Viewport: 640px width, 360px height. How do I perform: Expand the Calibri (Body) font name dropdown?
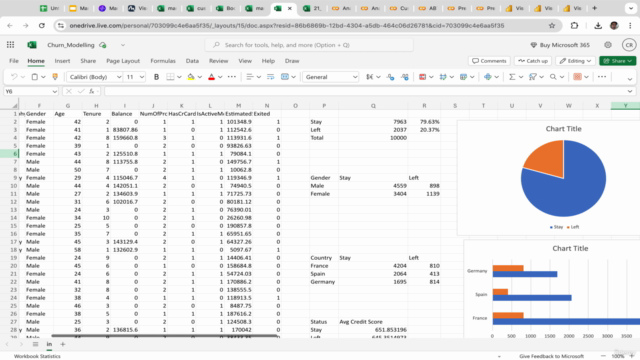pos(119,77)
